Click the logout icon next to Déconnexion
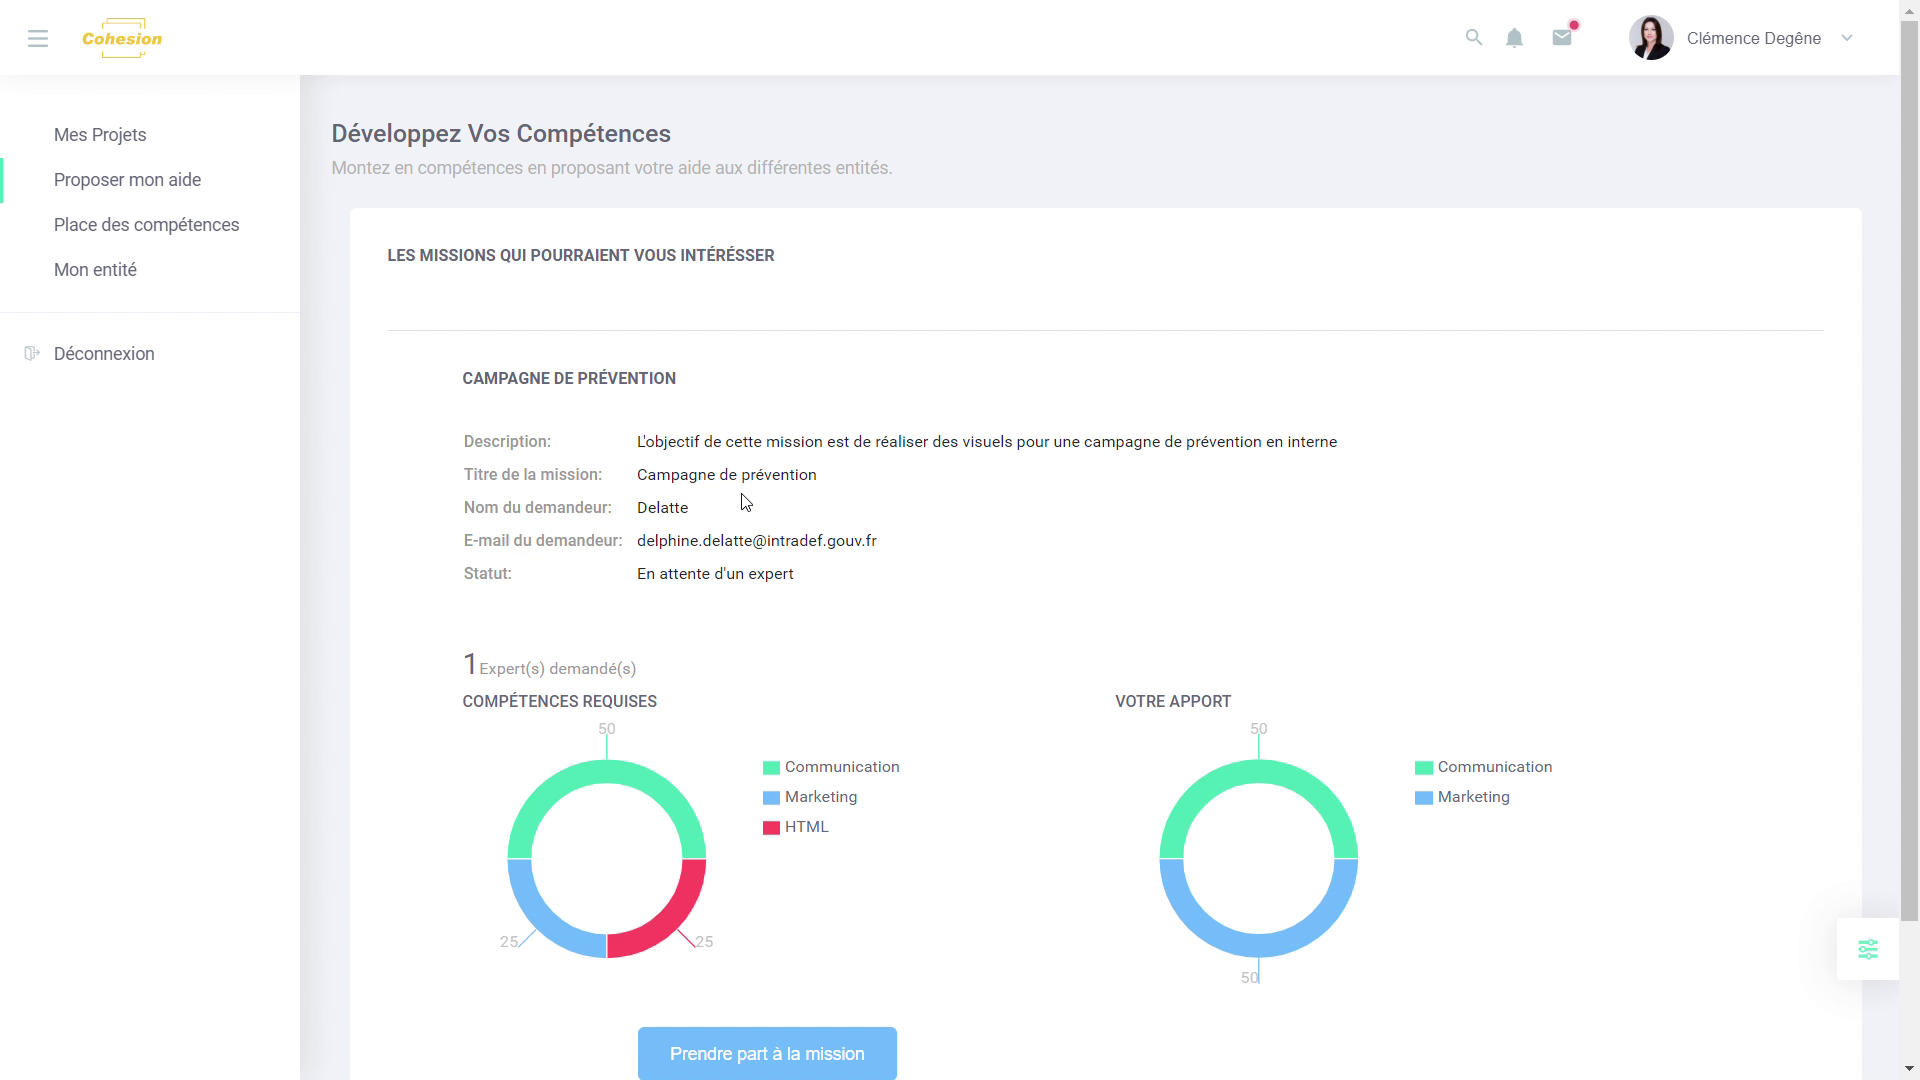Image resolution: width=1920 pixels, height=1080 pixels. 31,353
